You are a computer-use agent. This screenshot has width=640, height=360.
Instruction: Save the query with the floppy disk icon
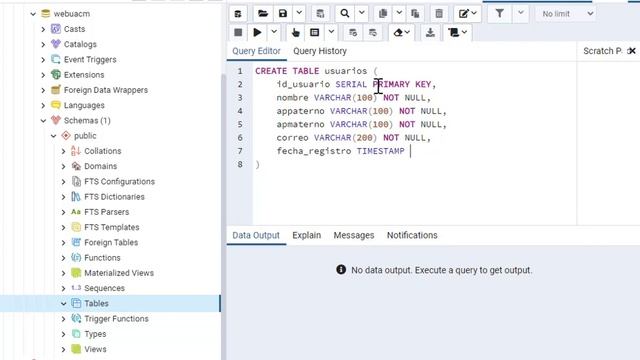(x=282, y=14)
